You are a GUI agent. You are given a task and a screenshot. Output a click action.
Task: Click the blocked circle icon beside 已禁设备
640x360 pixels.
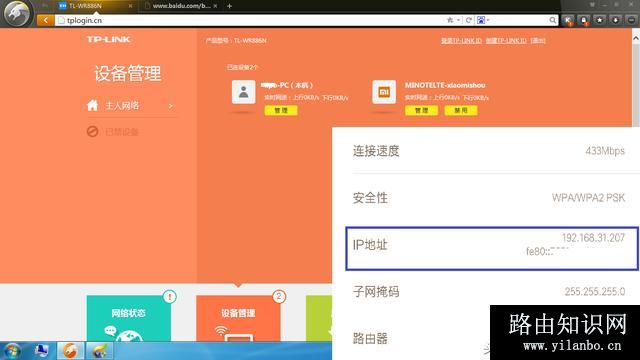(x=93, y=131)
